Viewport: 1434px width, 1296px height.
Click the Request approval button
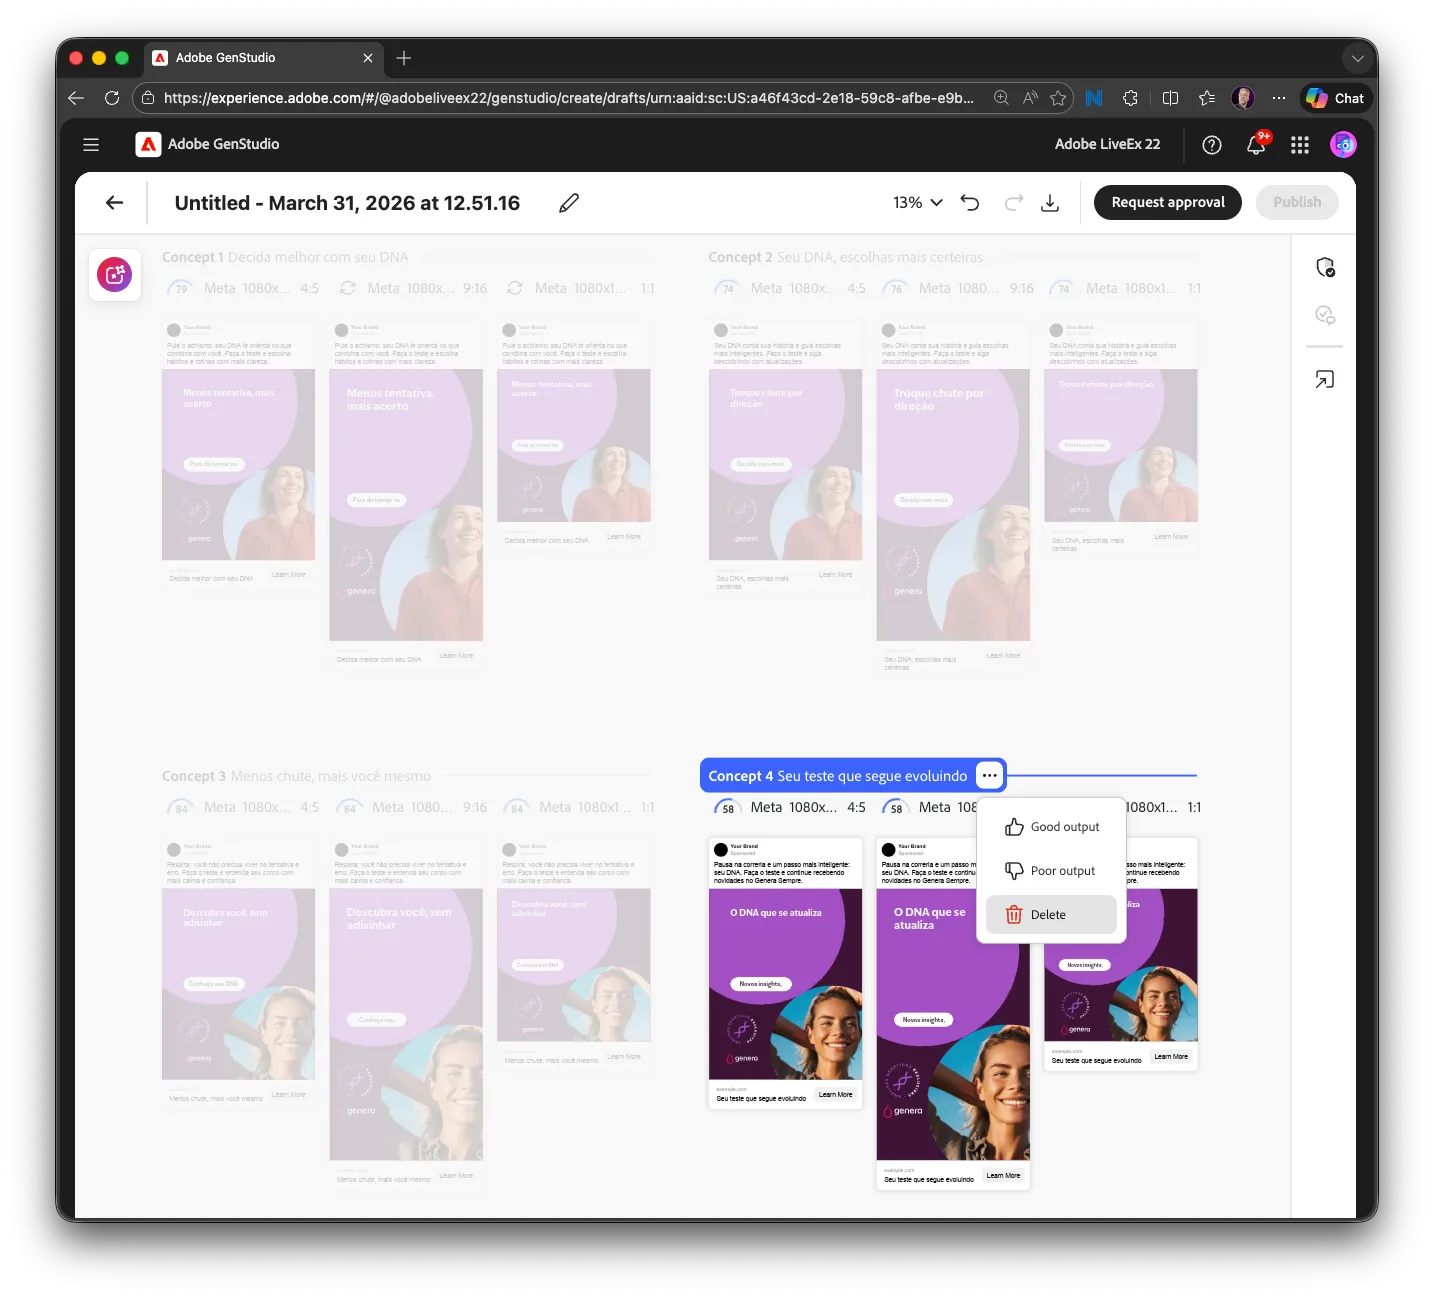(x=1168, y=202)
